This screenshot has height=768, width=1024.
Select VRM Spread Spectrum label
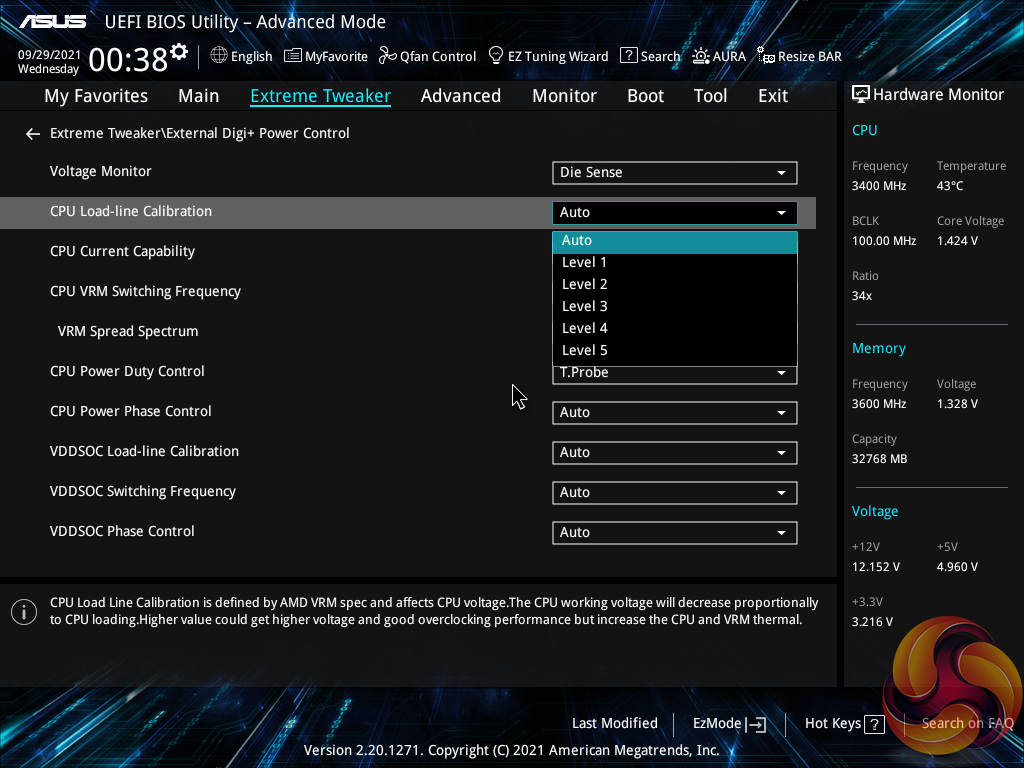[x=128, y=332]
